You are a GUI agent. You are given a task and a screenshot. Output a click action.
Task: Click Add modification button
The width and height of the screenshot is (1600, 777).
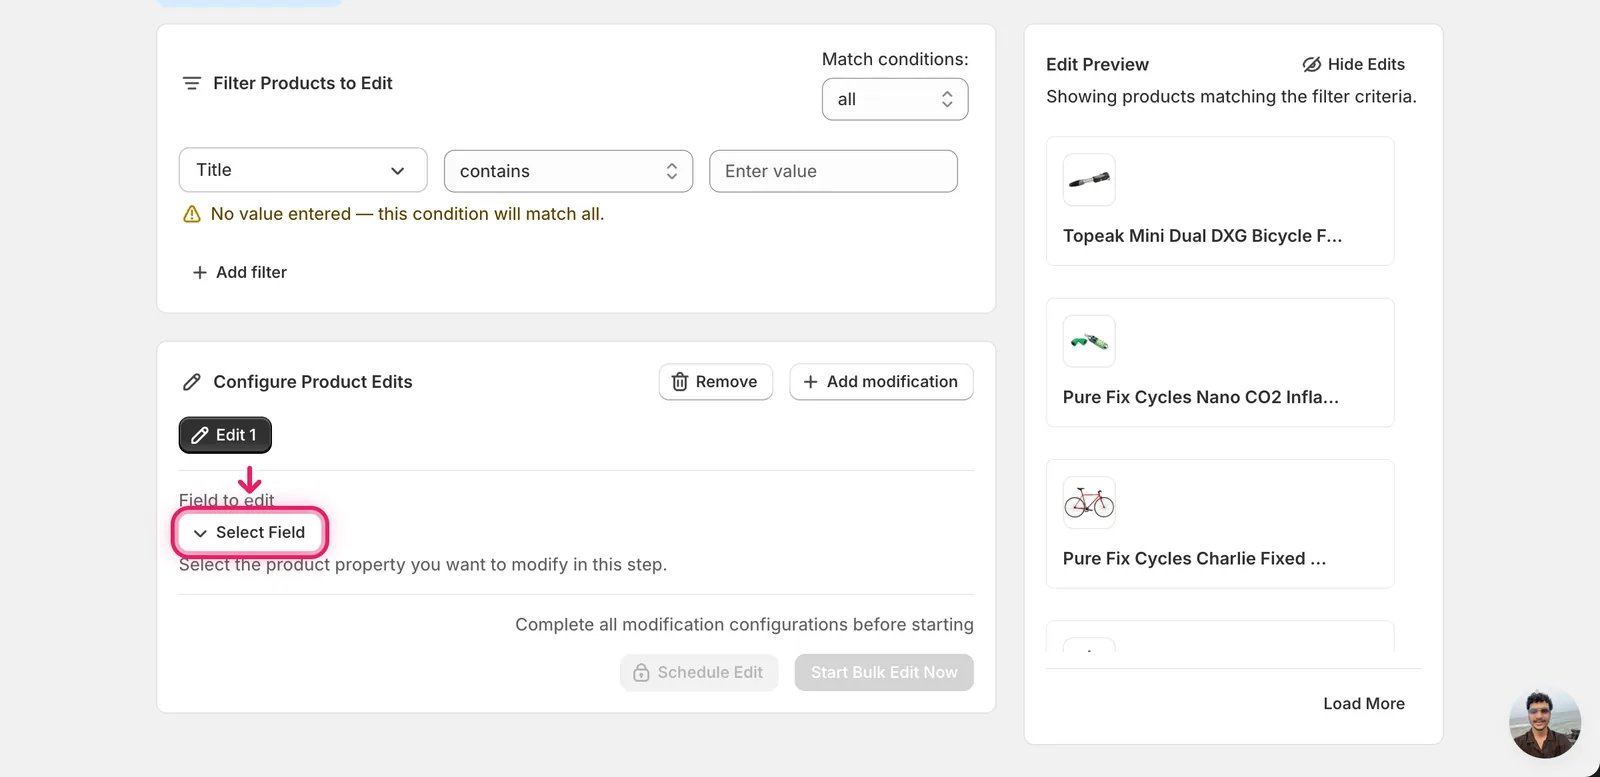pos(881,382)
